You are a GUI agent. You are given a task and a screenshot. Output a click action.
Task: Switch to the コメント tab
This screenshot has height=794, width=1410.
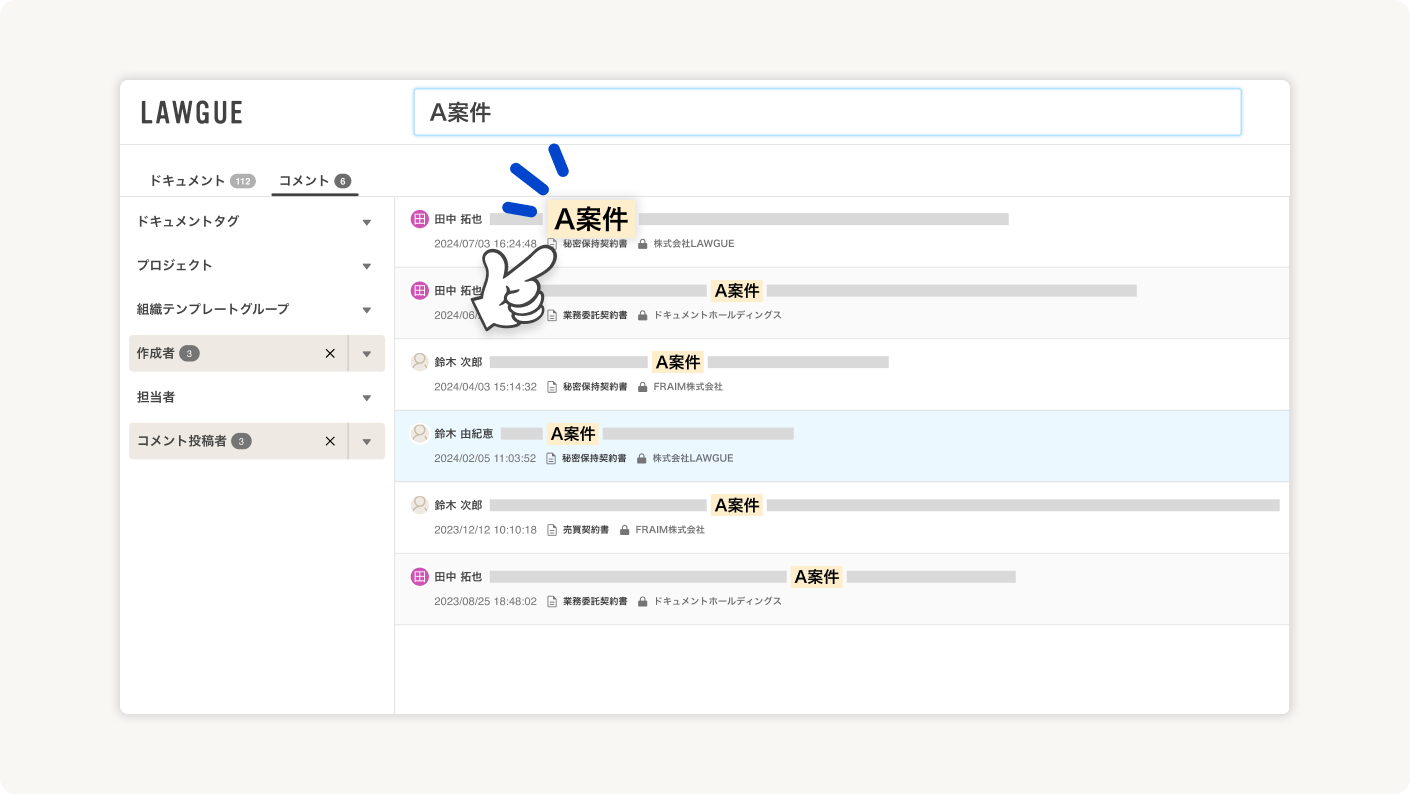[304, 180]
